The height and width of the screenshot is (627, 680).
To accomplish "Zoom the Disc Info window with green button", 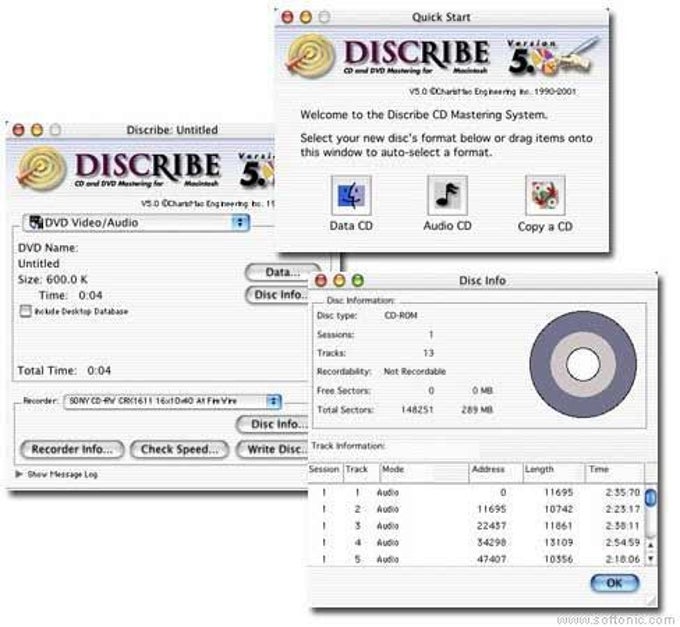I will click(x=358, y=281).
